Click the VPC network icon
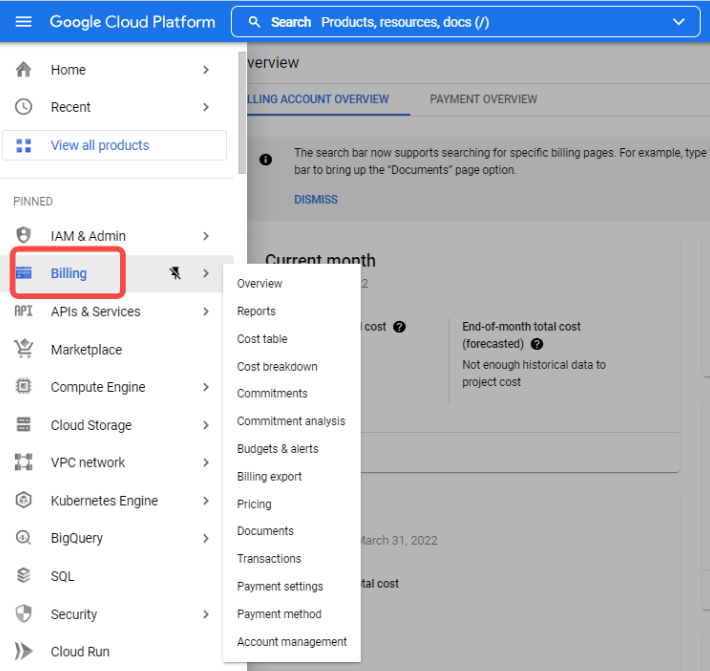The height and width of the screenshot is (671, 710). click(x=24, y=462)
